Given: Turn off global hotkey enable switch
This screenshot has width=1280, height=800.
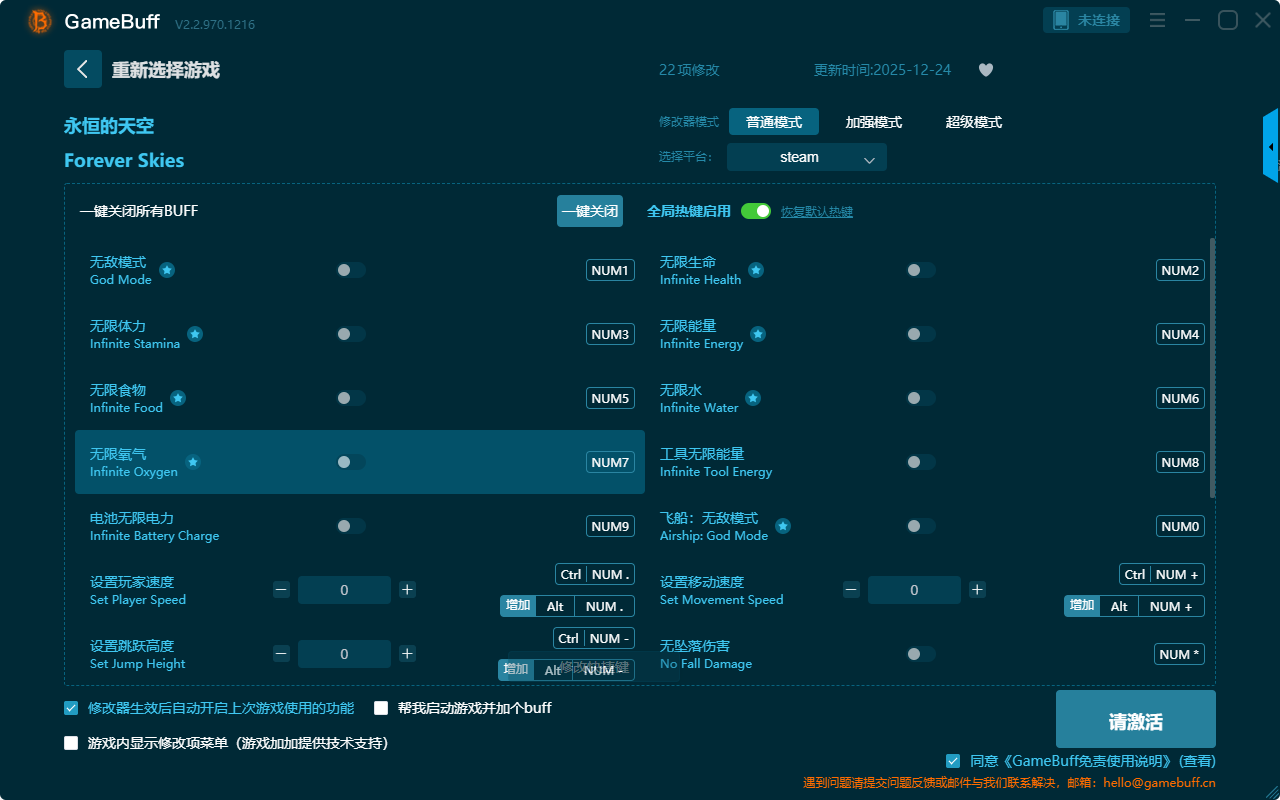Looking at the screenshot, I should point(756,211).
